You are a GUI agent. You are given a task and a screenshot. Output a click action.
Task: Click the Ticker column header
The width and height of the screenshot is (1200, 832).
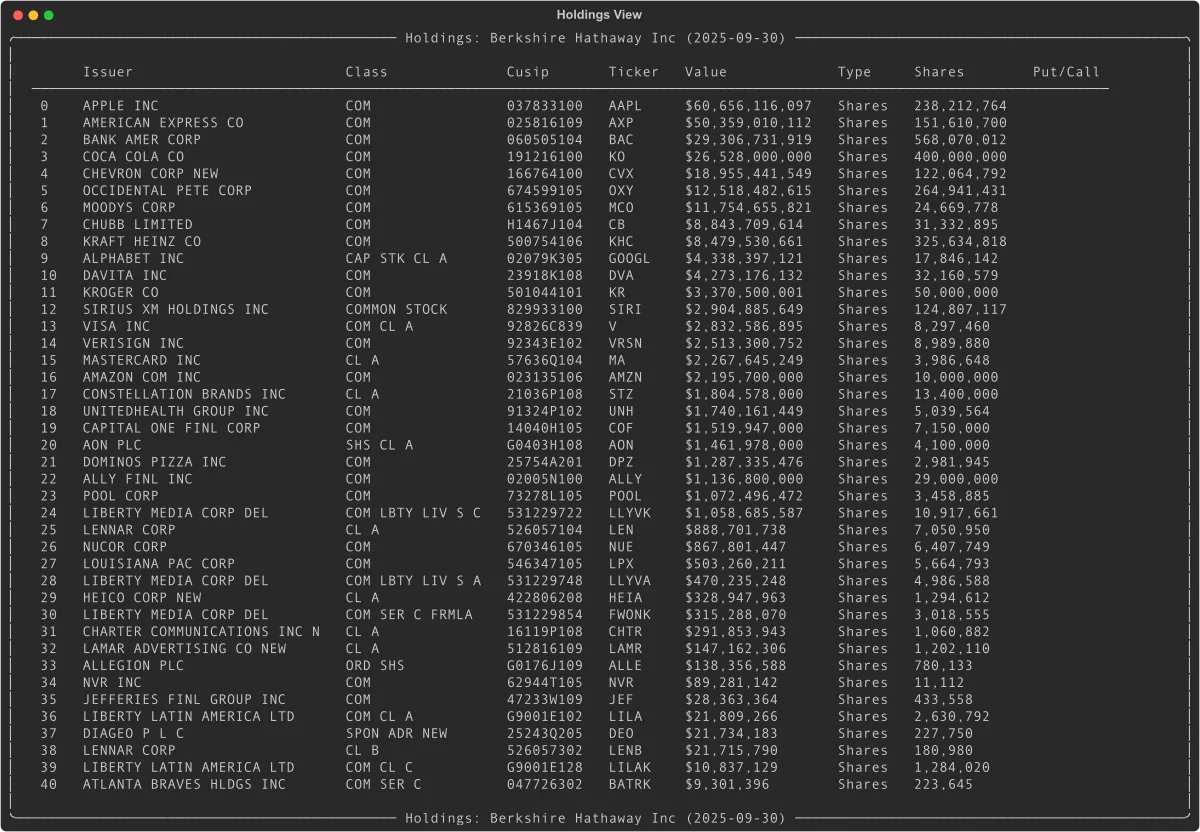click(x=634, y=72)
